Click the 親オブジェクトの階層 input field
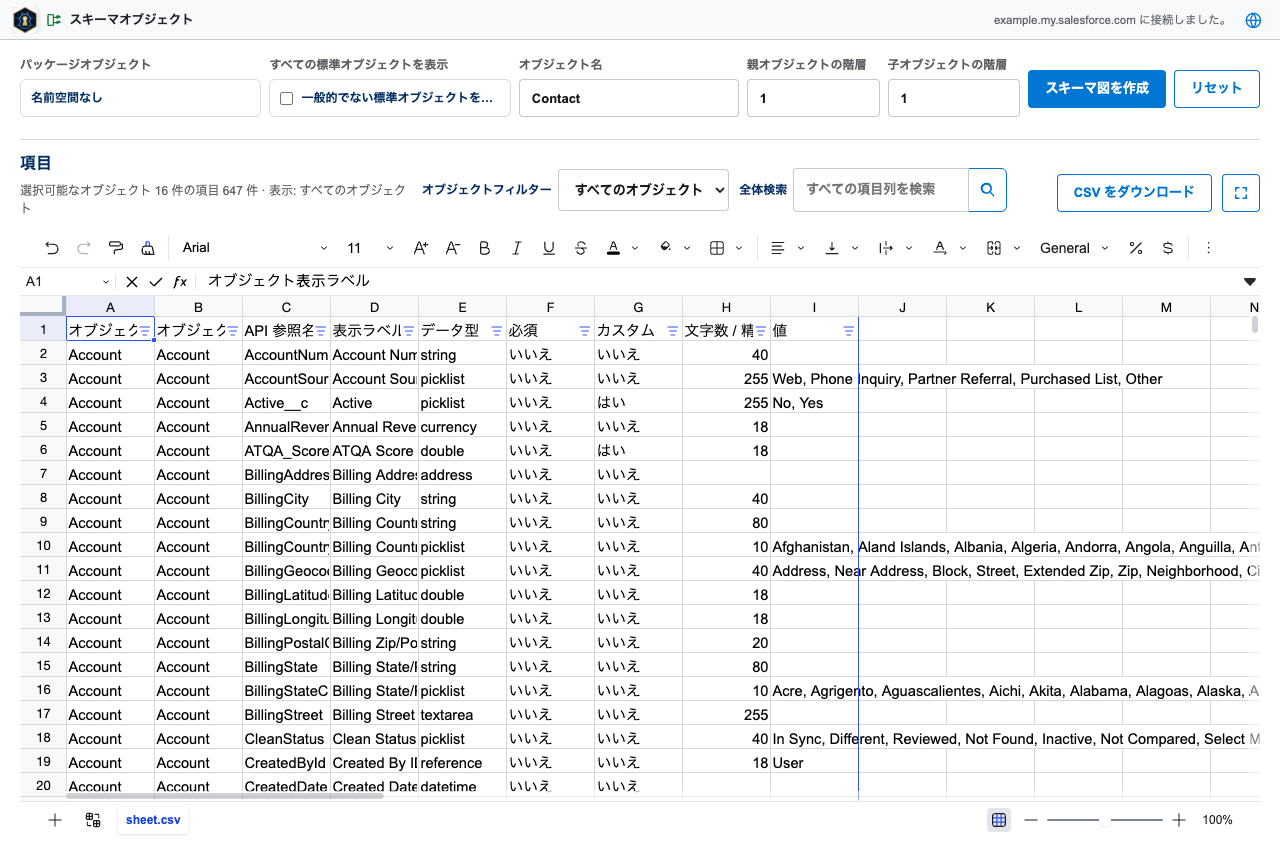 tap(813, 98)
